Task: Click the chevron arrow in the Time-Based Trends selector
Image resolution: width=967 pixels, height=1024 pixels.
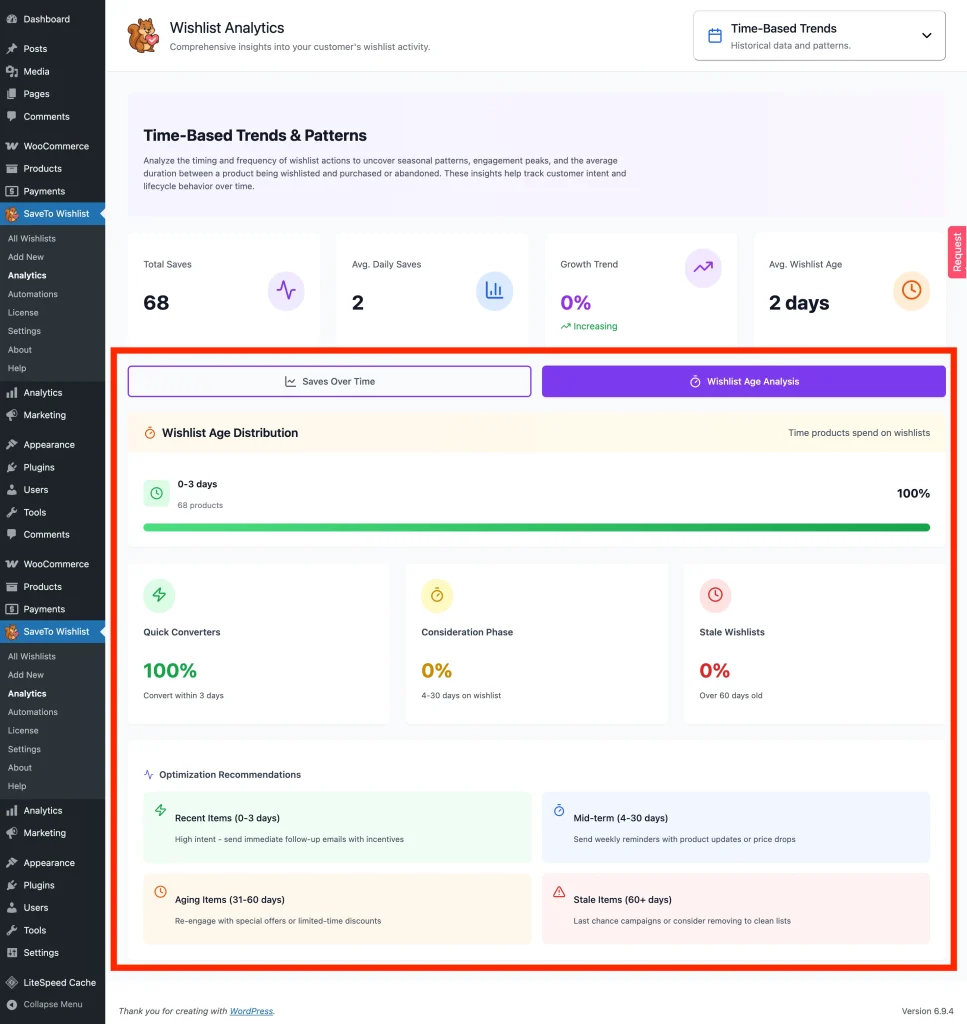Action: pyautogui.click(x=926, y=36)
